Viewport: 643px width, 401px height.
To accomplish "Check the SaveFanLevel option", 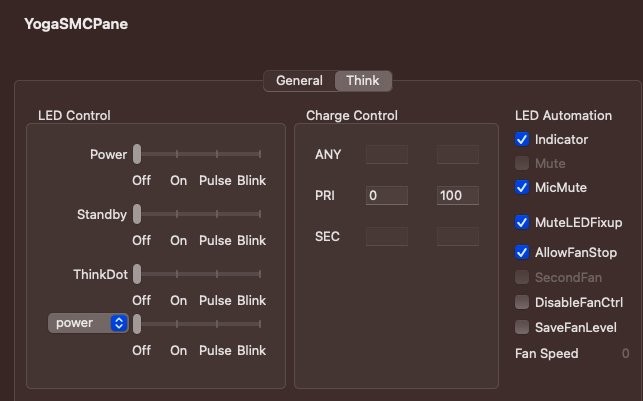I will pyautogui.click(x=522, y=327).
